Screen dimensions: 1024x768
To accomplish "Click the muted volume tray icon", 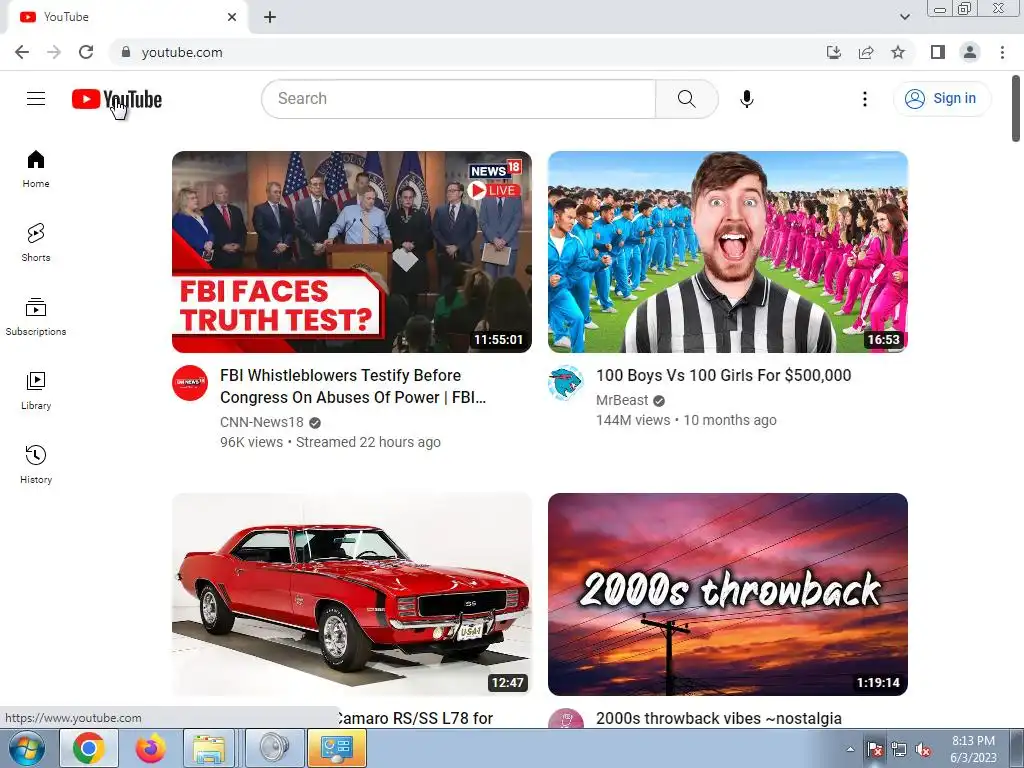I will 923,750.
